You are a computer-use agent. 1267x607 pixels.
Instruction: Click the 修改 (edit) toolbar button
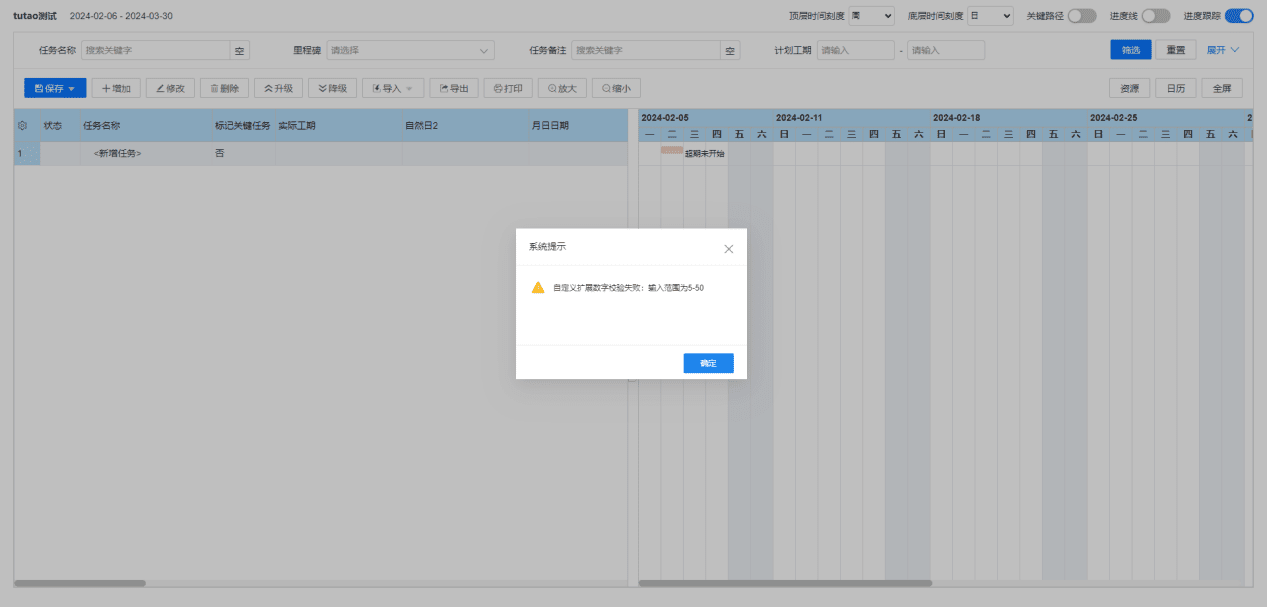tap(170, 88)
